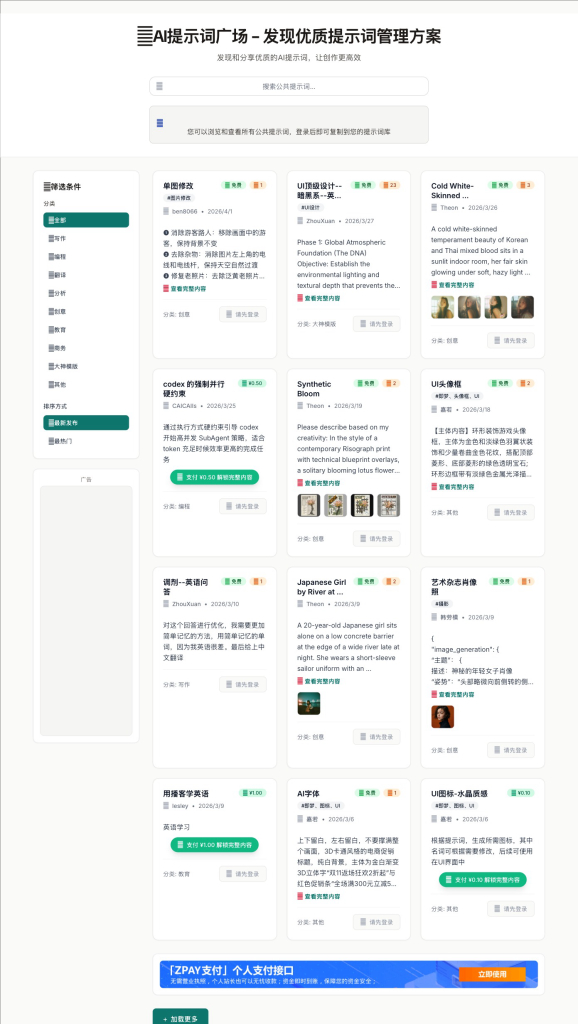Open first thumbnail in Synthetic Bloom card

[x=309, y=505]
